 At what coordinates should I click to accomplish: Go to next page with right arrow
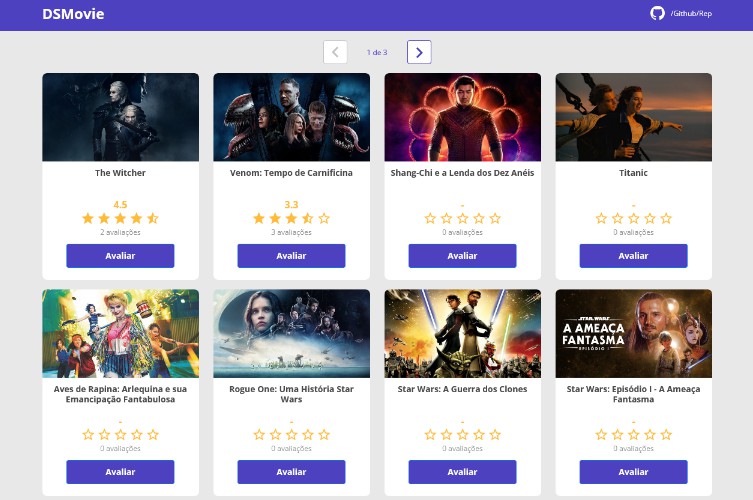pyautogui.click(x=419, y=52)
